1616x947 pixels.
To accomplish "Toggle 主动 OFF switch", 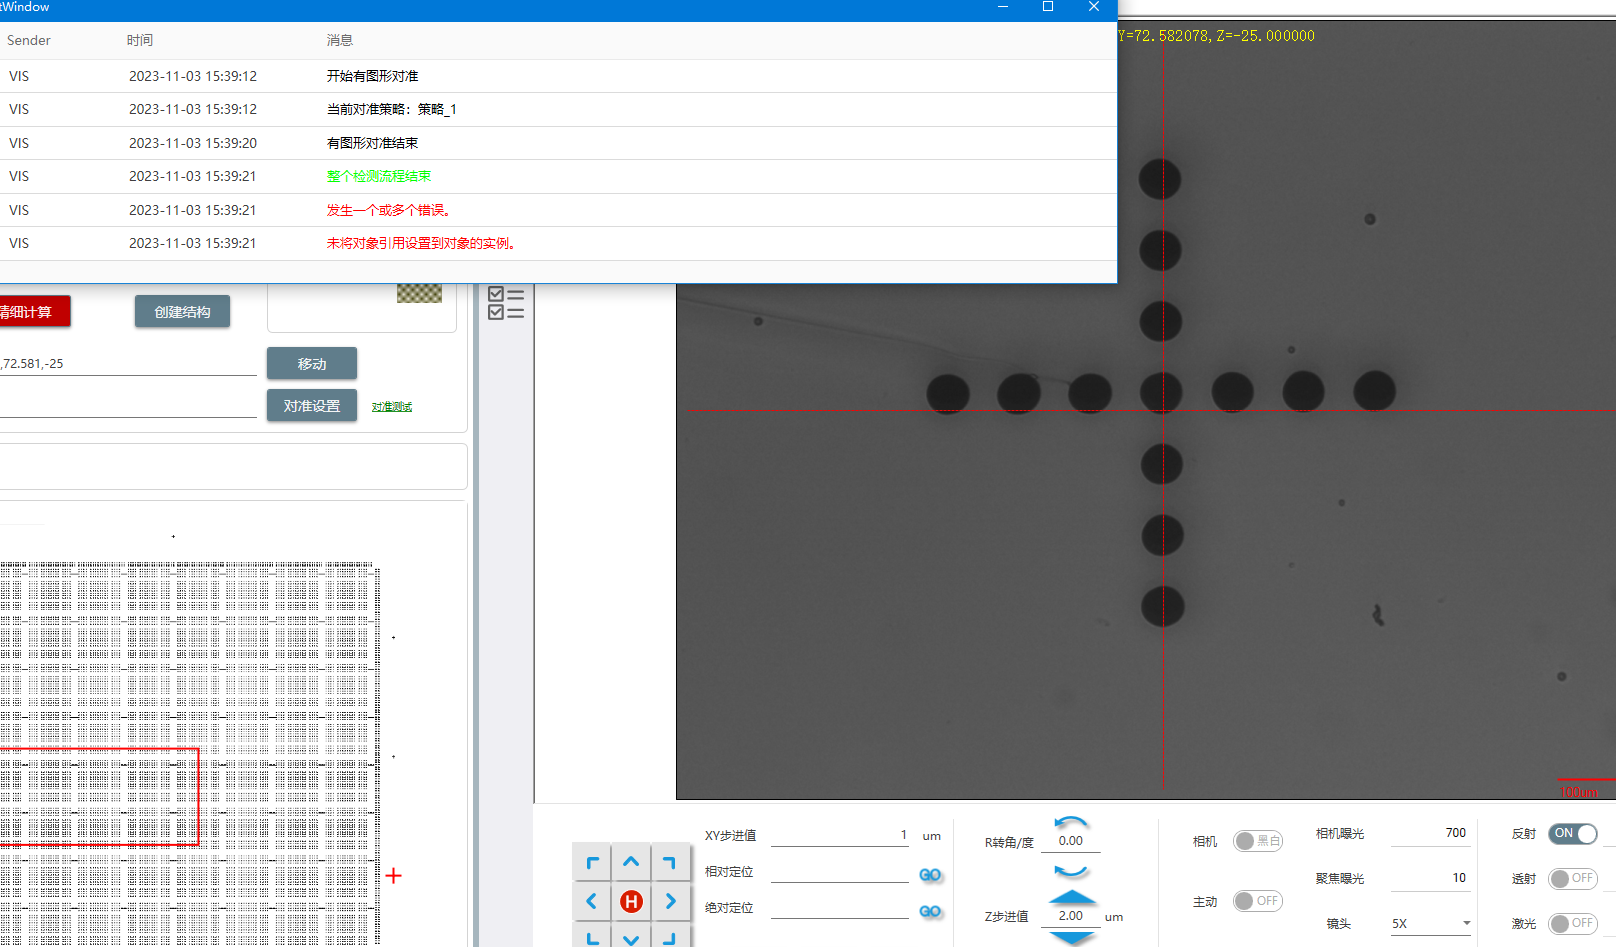I will [1258, 901].
